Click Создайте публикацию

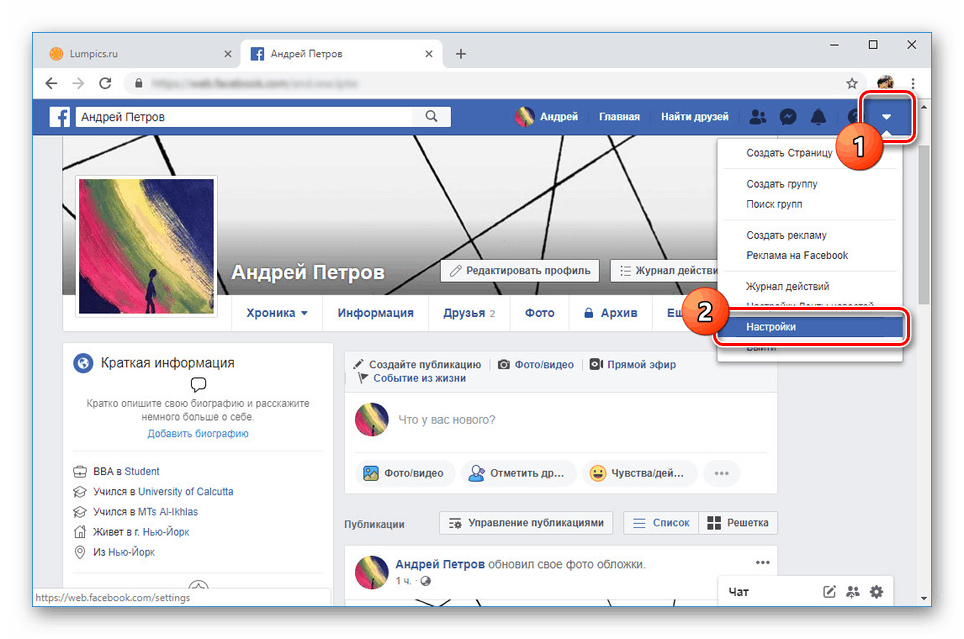pos(417,365)
